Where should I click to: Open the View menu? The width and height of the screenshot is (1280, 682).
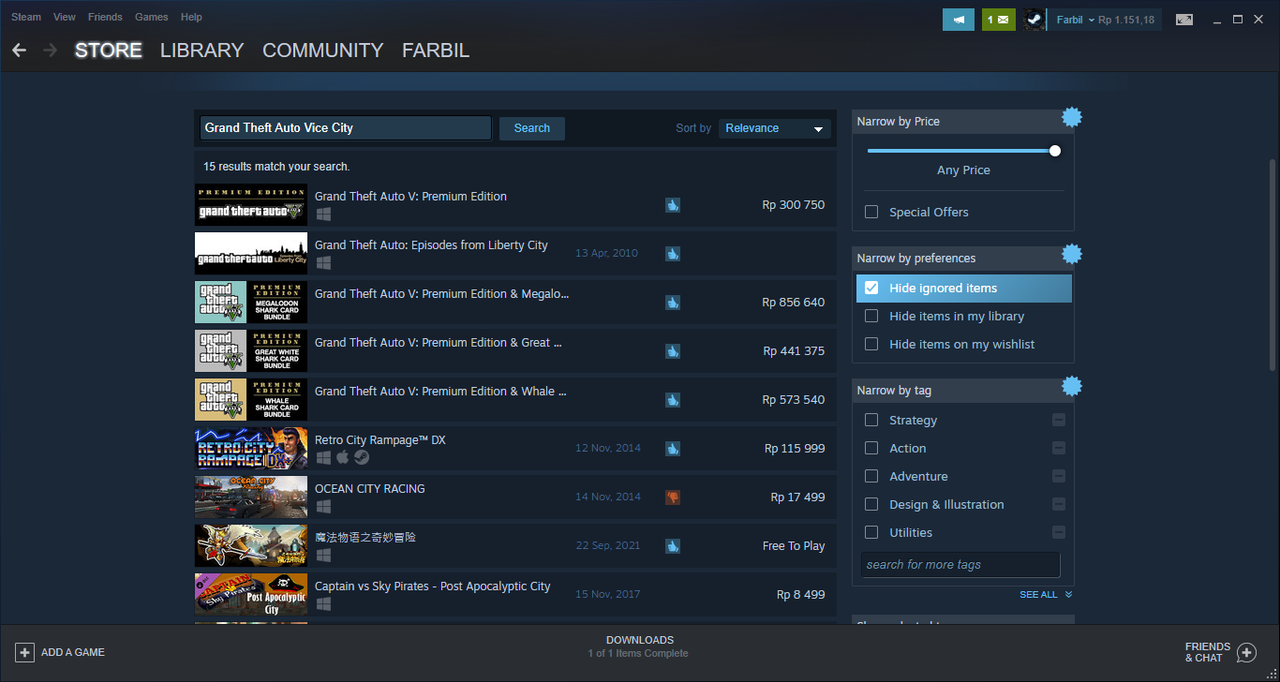[64, 17]
